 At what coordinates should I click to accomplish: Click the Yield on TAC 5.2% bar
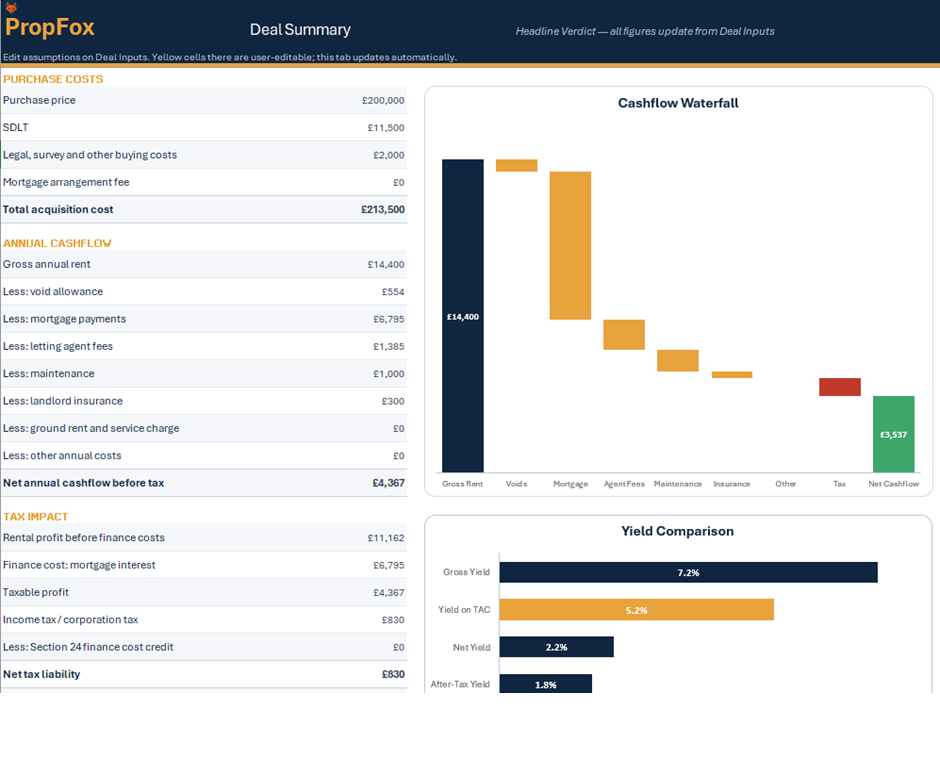coord(637,610)
